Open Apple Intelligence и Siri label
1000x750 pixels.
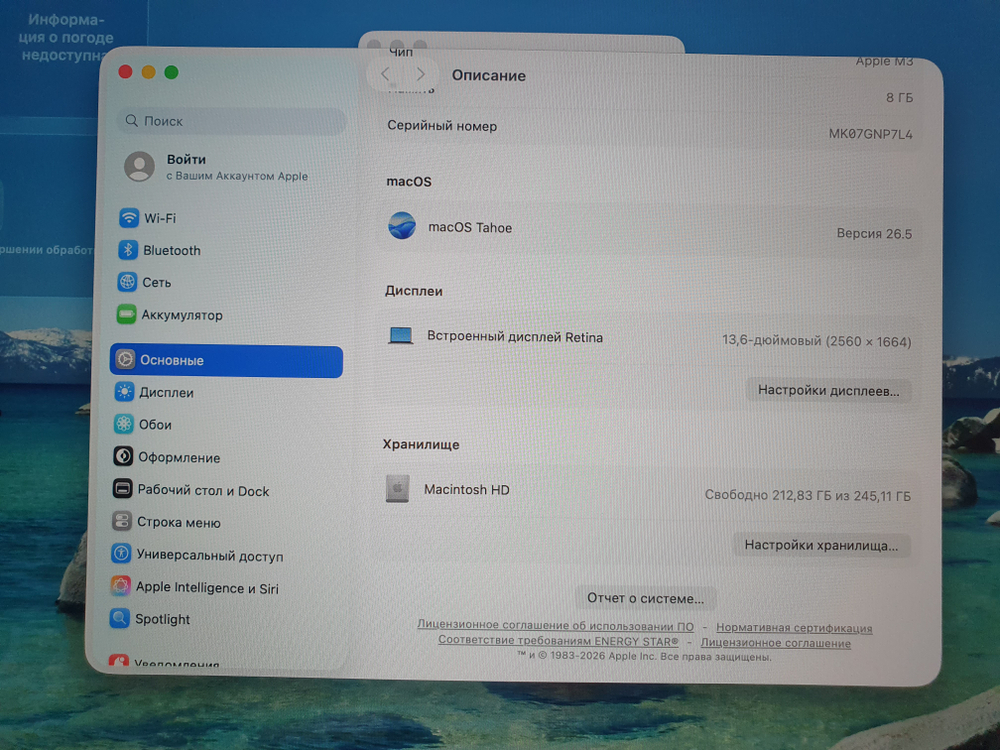click(x=207, y=587)
